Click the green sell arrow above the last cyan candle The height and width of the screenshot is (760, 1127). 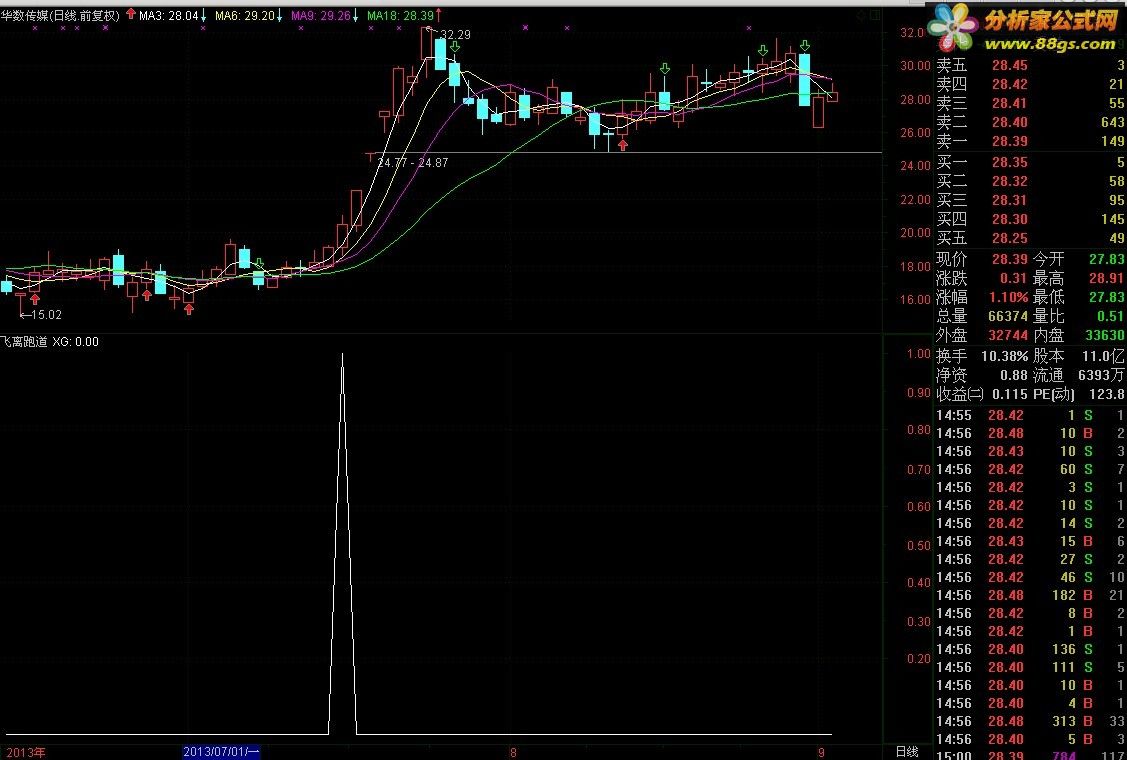click(x=804, y=46)
